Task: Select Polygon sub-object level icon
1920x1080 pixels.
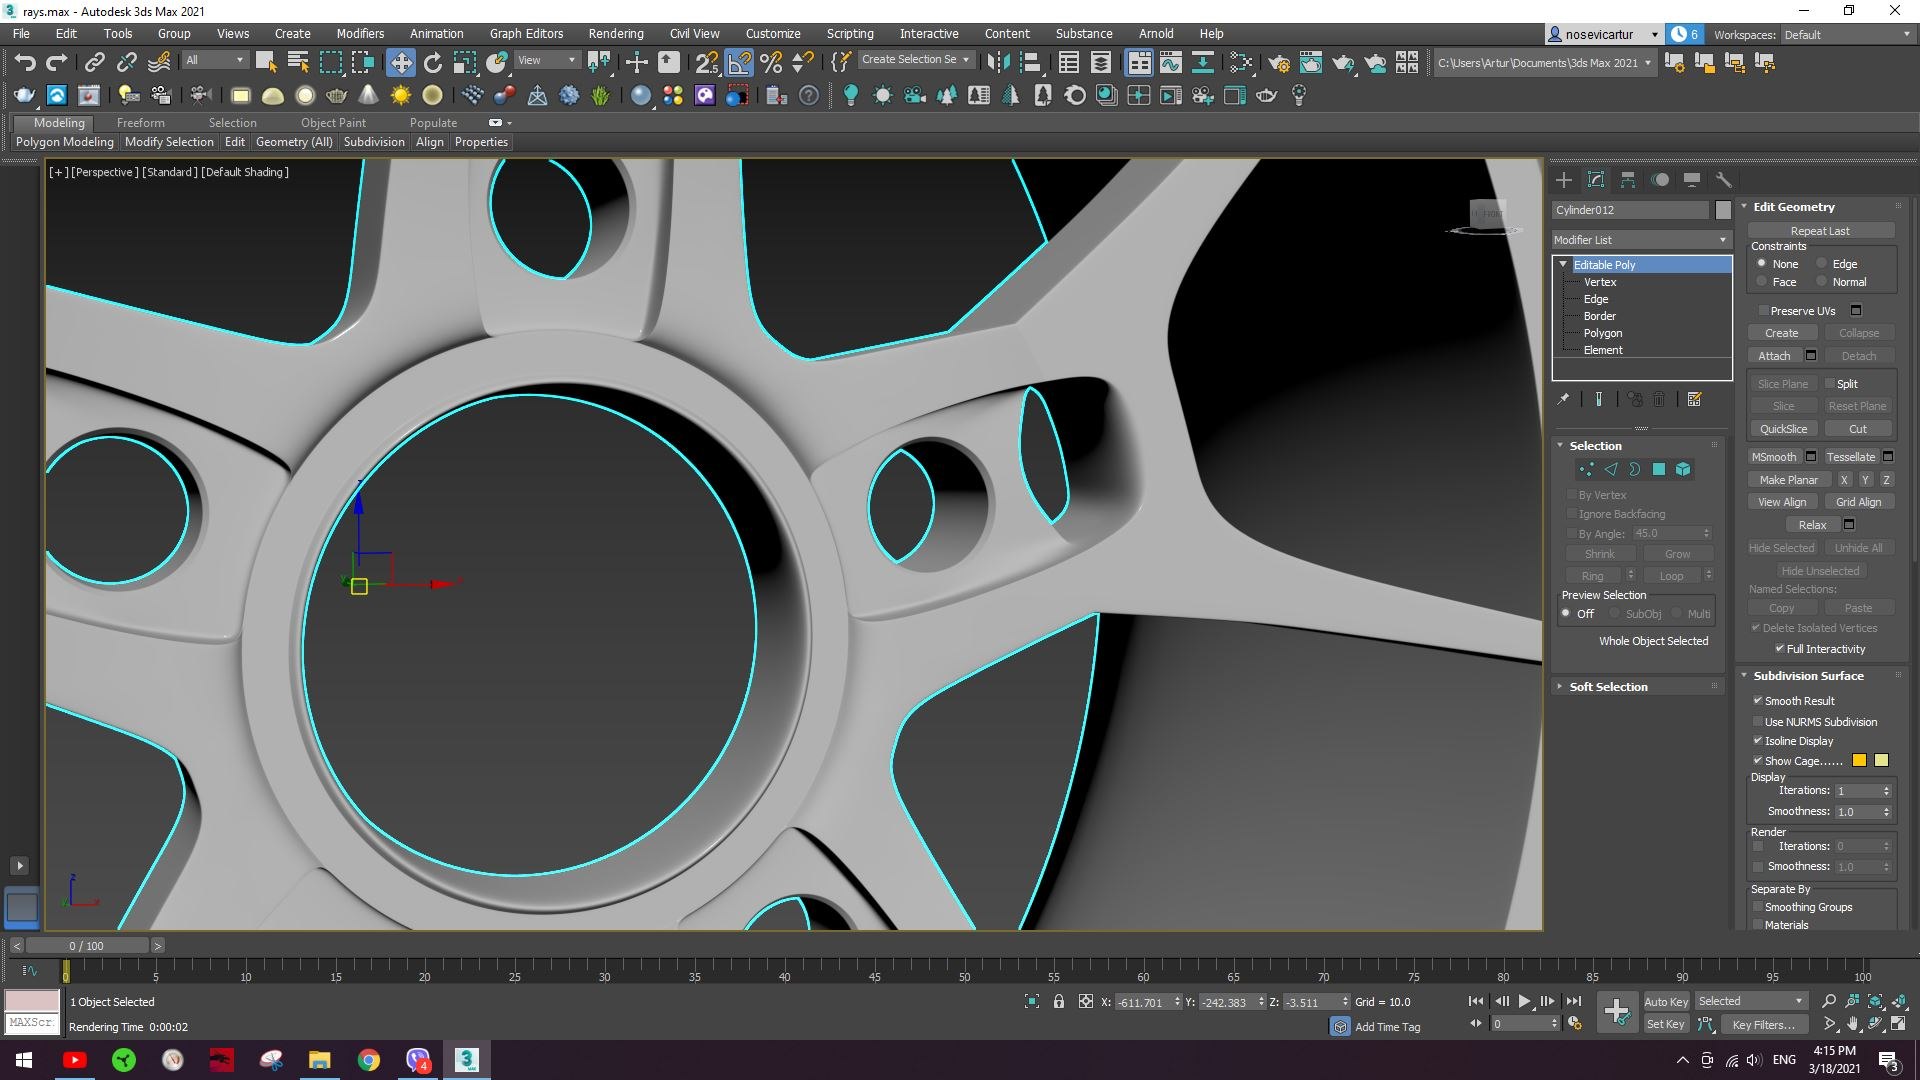Action: pos(1659,469)
